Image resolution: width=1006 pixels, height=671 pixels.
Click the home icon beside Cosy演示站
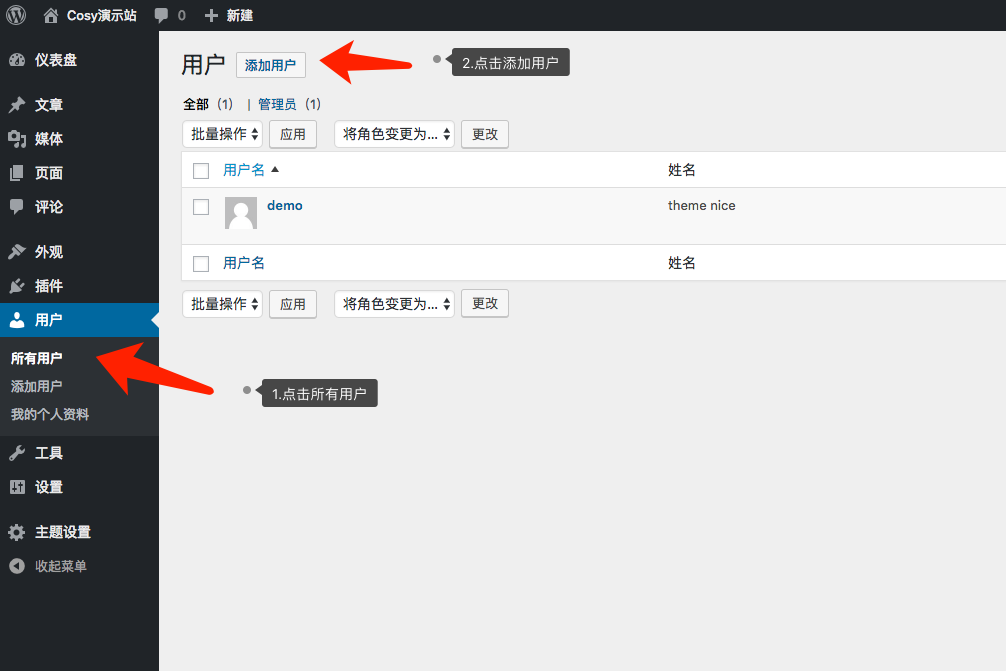coord(51,15)
